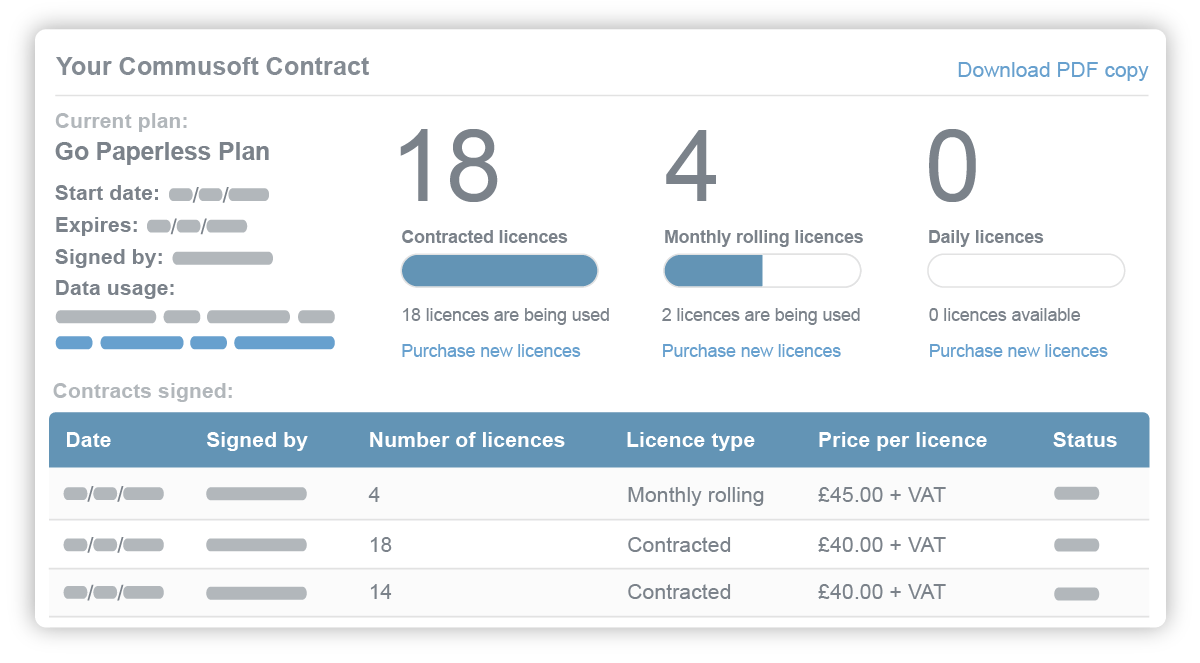Viewport: 1200px width, 663px height.
Task: Click the status badge on the first contract
Action: (1074, 494)
